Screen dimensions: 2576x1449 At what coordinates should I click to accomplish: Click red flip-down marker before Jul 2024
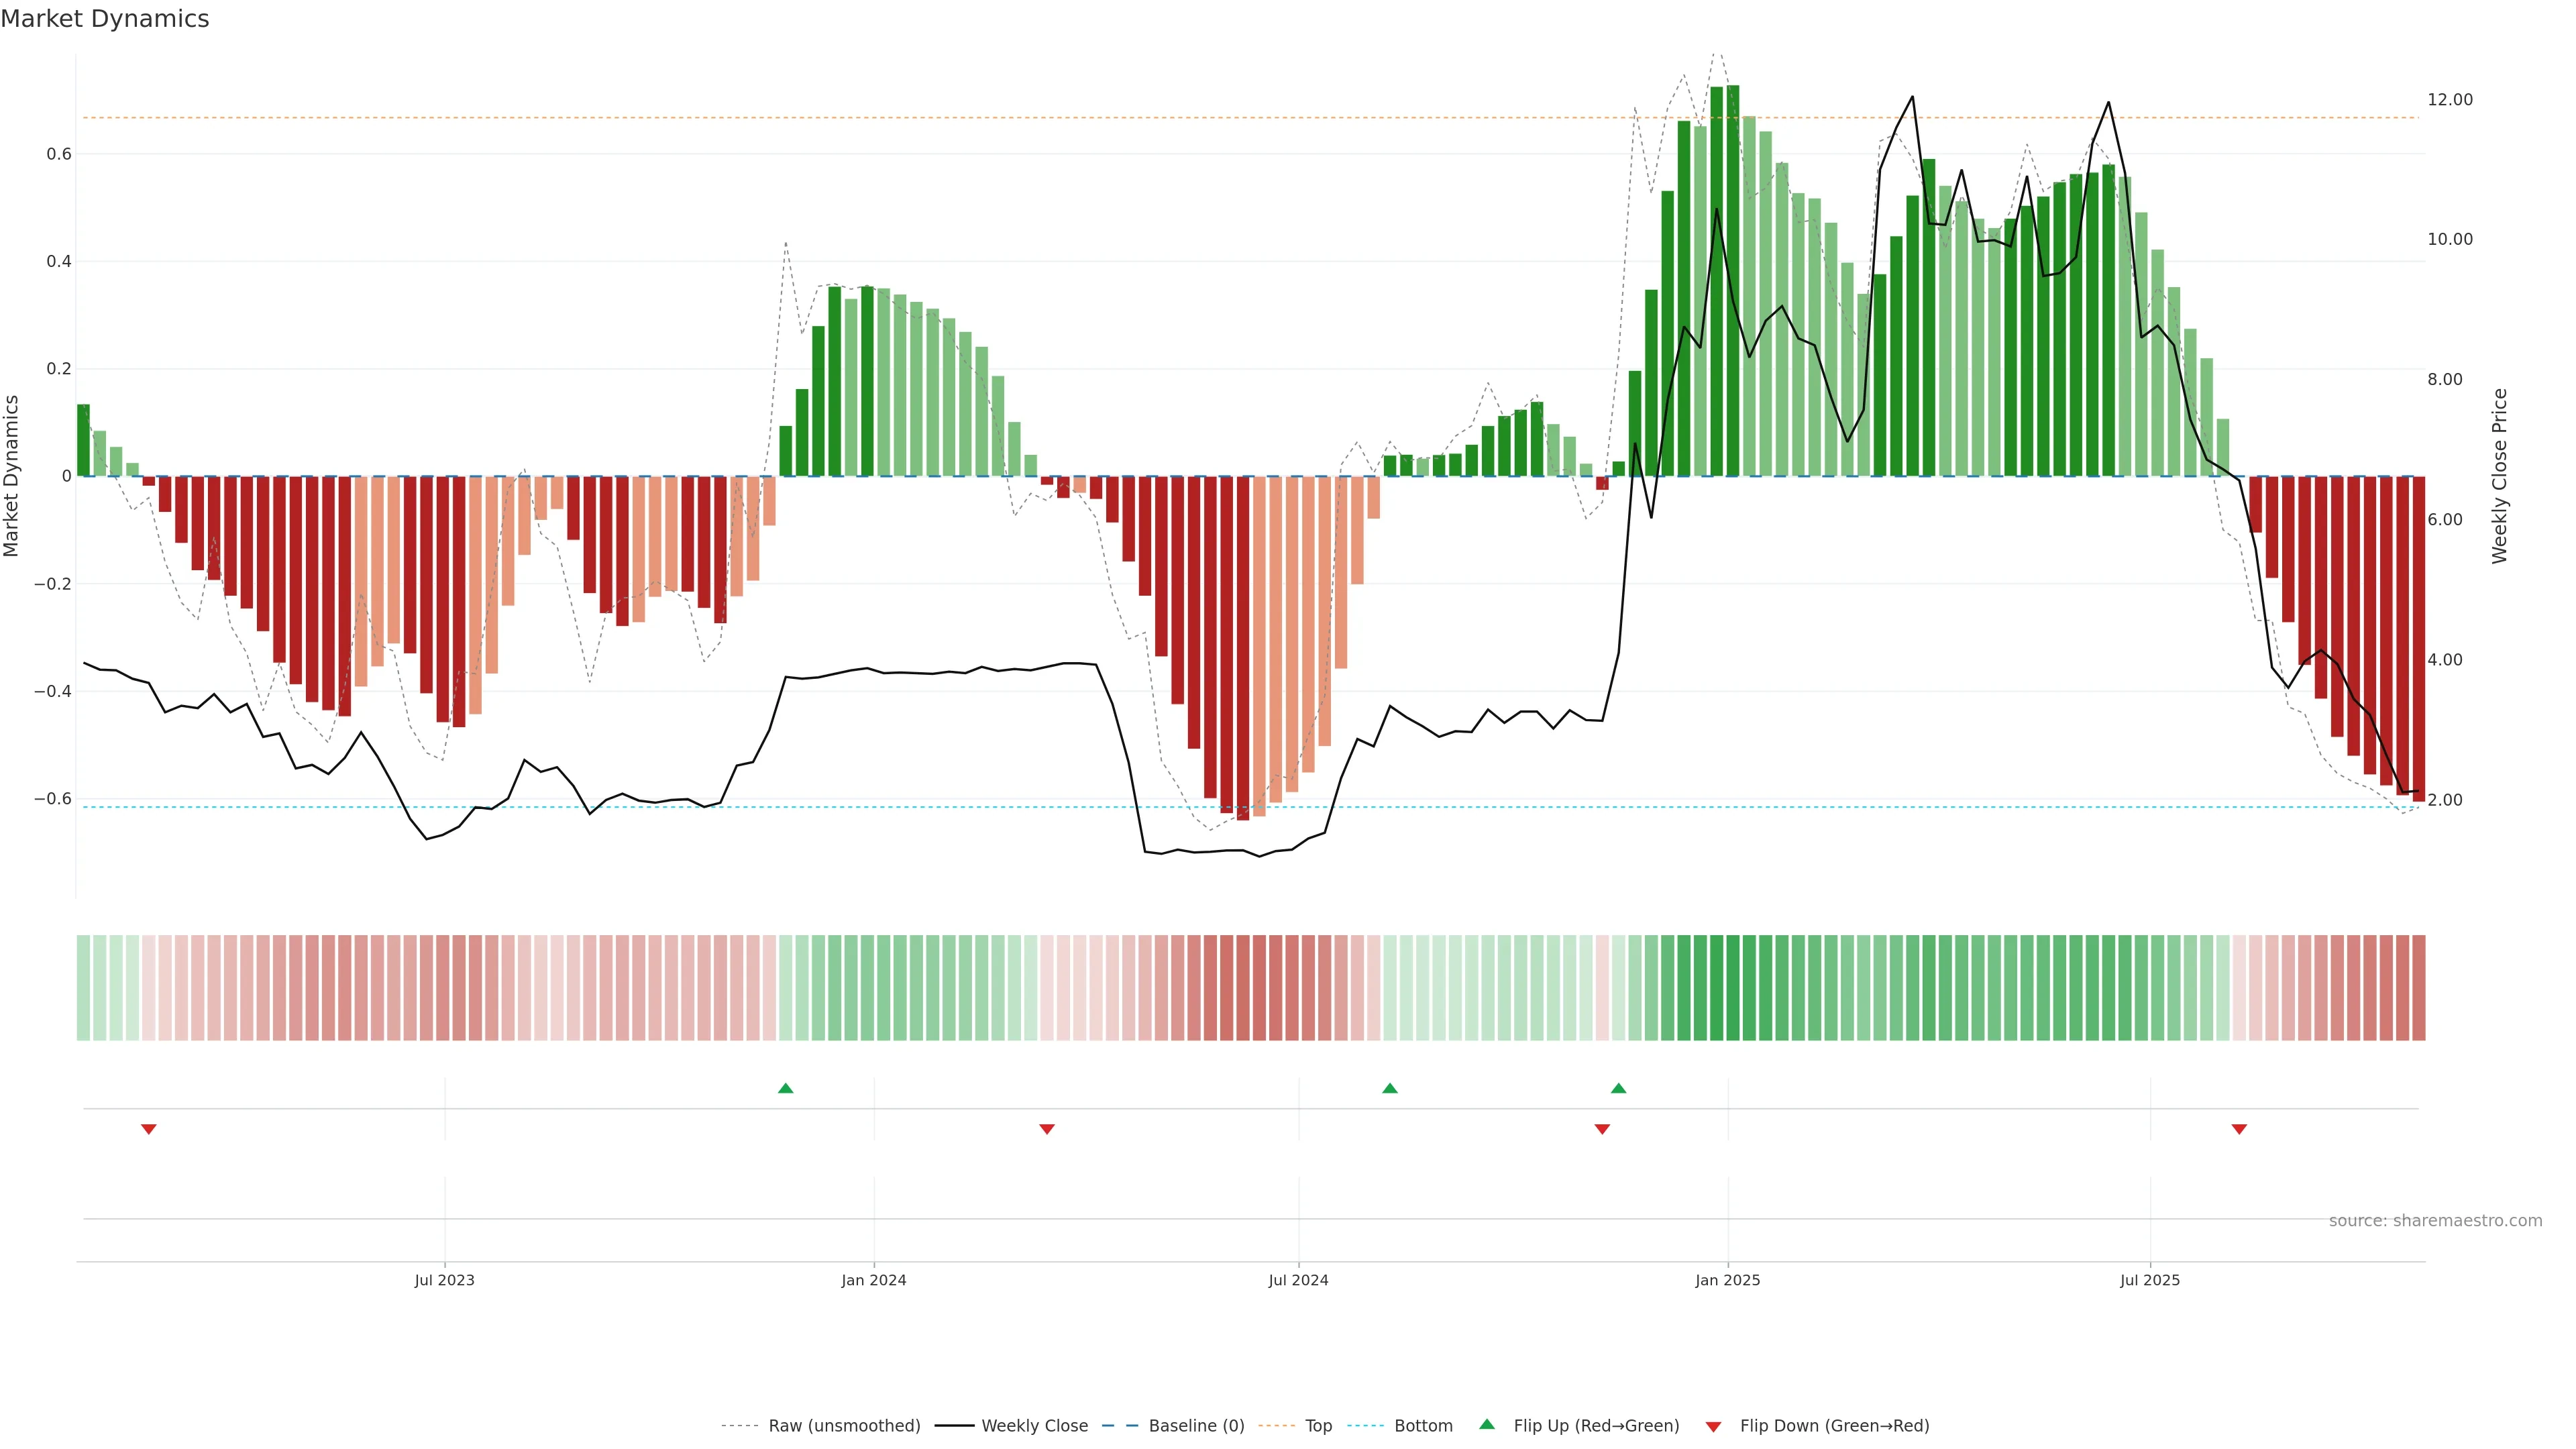1047,1129
